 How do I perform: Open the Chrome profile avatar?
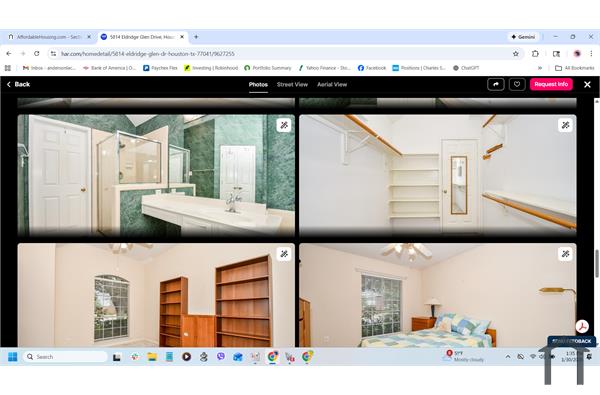577,54
